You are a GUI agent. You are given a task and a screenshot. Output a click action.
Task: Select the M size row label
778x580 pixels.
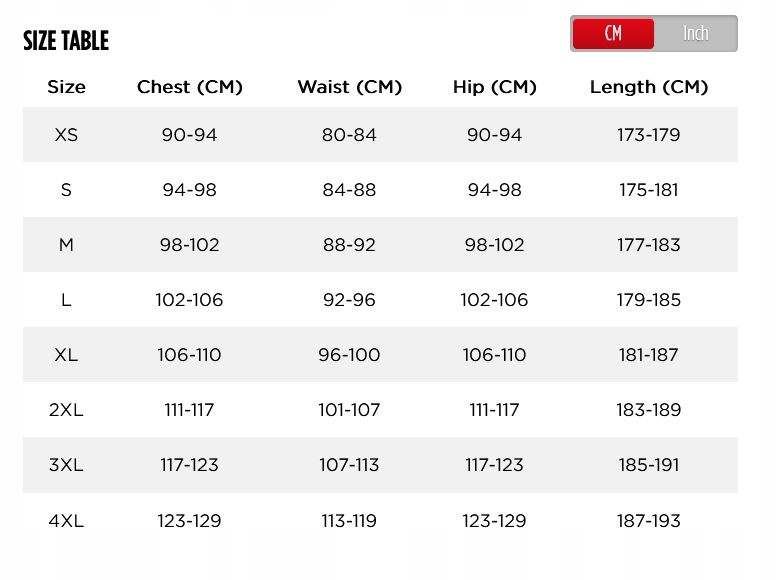pos(66,245)
